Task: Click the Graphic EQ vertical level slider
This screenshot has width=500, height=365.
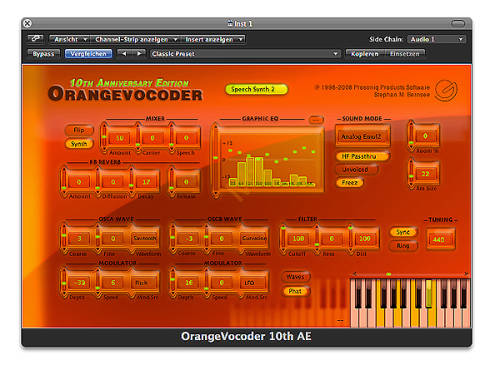Action: click(x=215, y=161)
